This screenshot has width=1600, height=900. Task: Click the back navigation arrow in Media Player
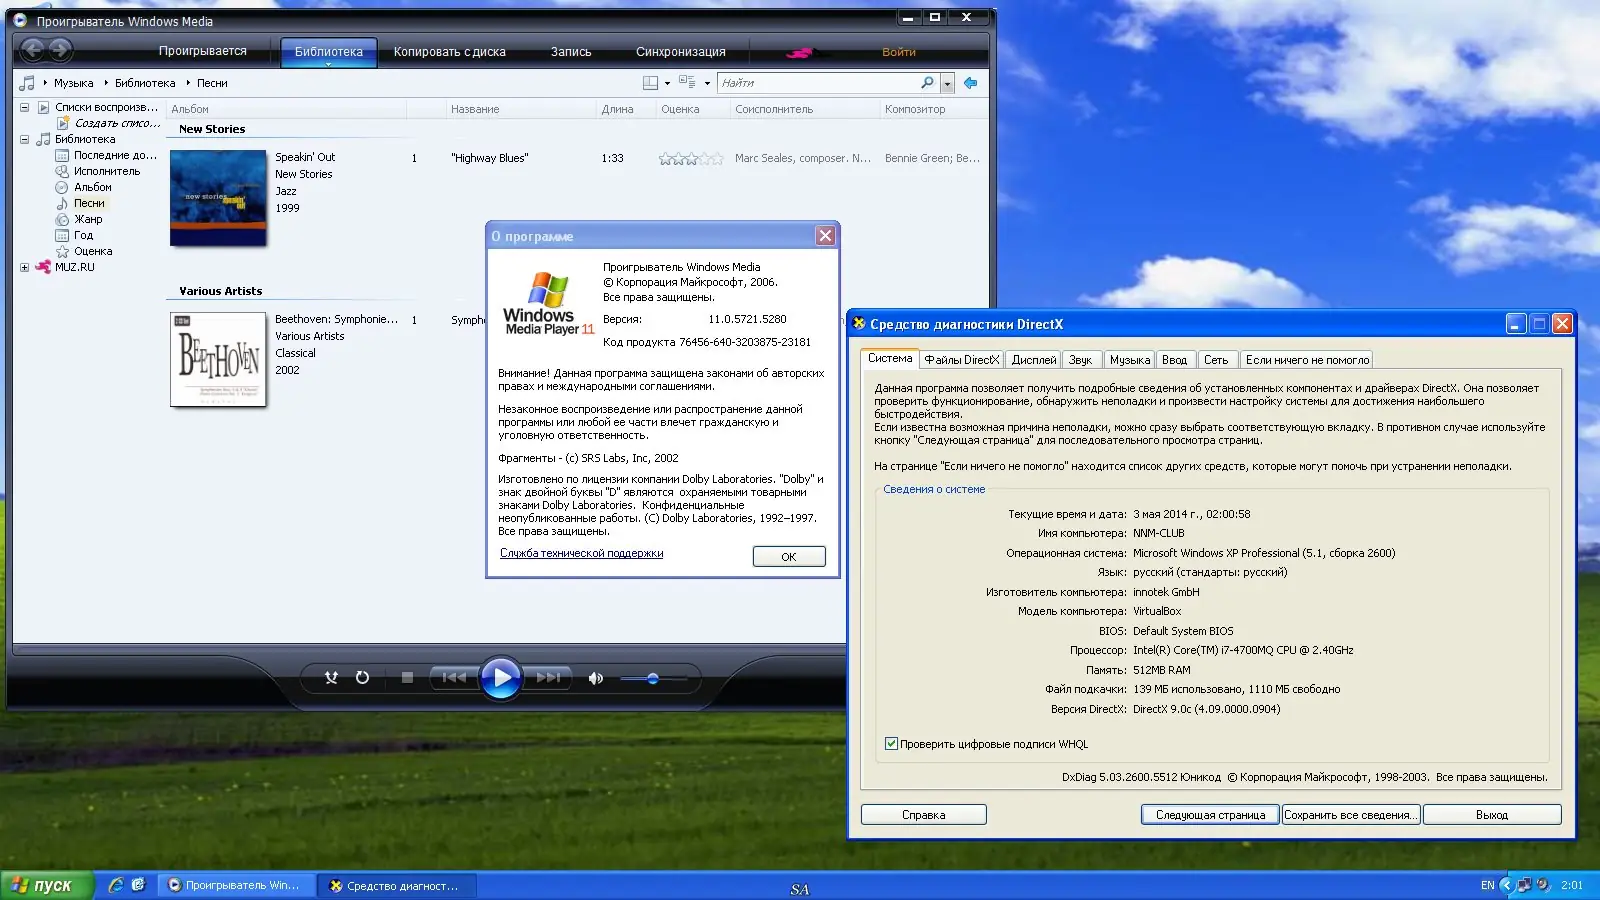coord(34,50)
